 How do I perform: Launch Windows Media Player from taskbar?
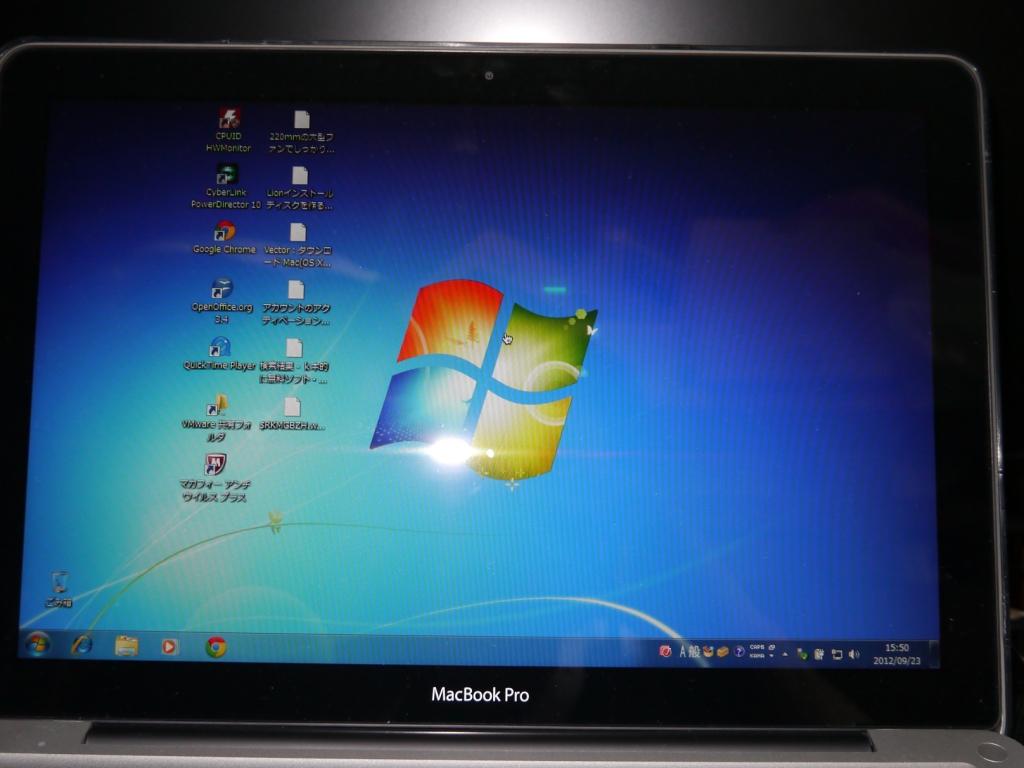(169, 647)
